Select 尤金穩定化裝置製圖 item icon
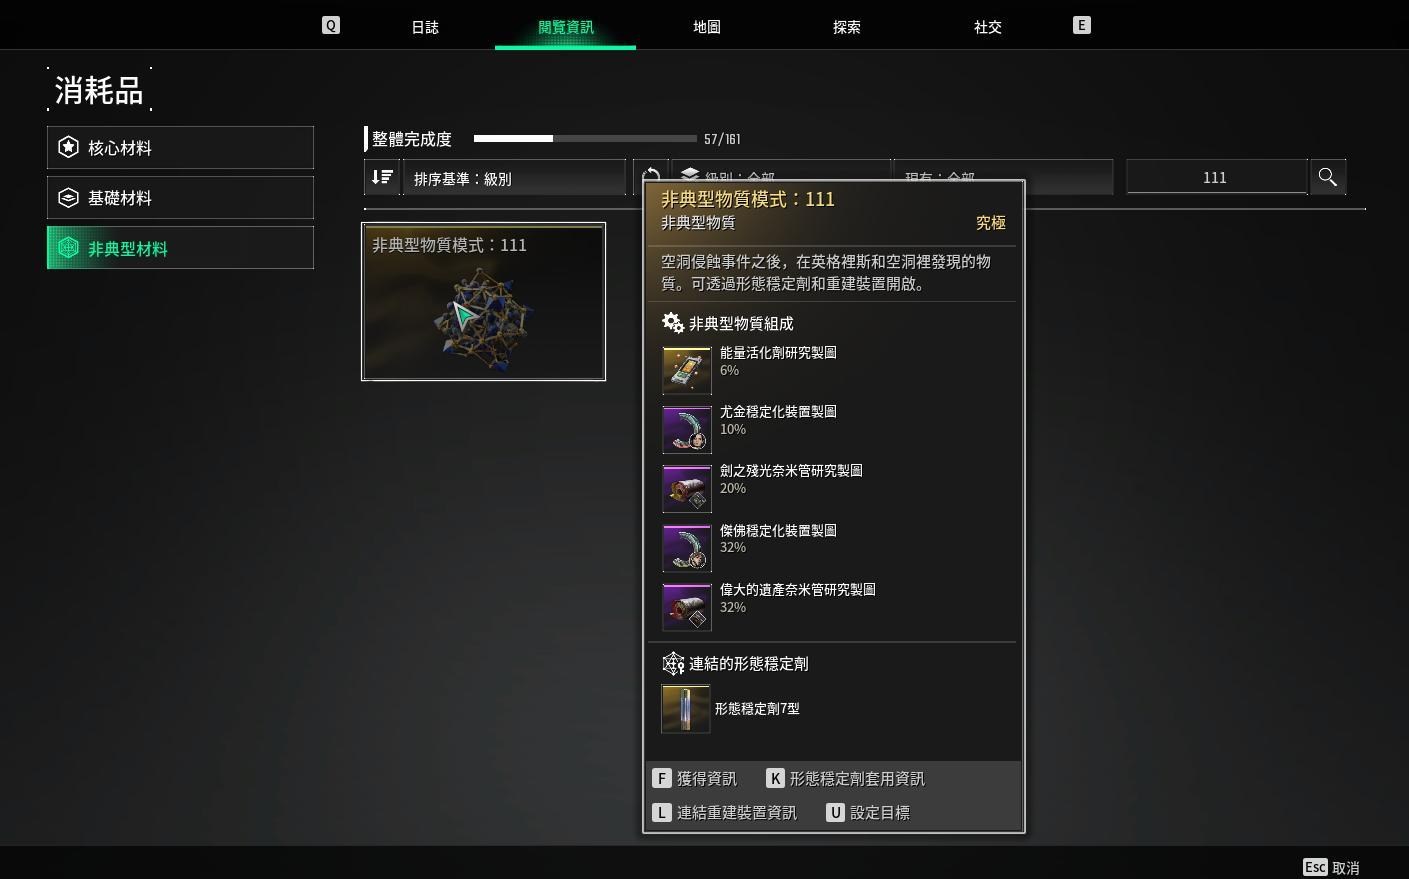This screenshot has width=1409, height=879. [x=687, y=429]
